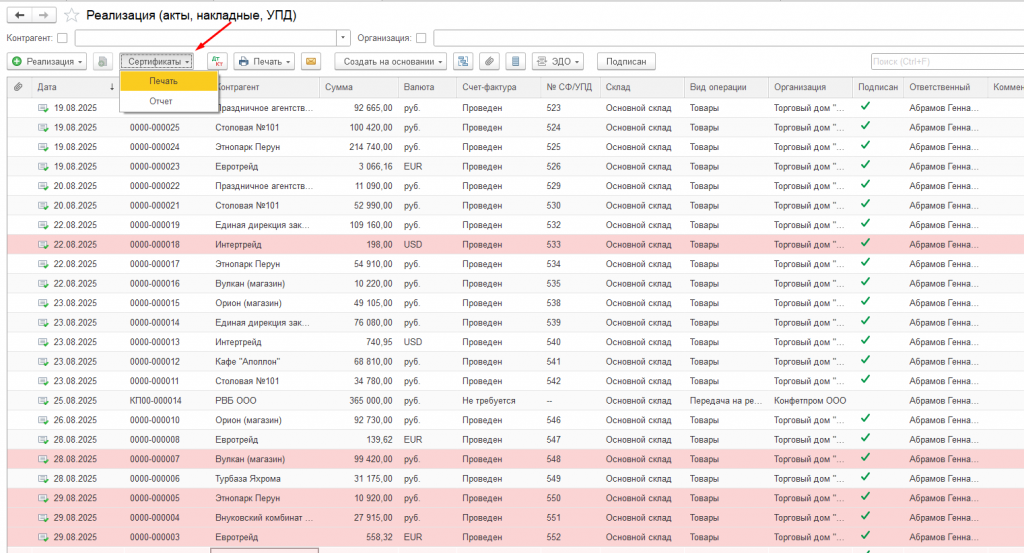Screen dimensions: 1024x553
Task: Expand the Создать на основании dropdown
Action: coord(391,61)
